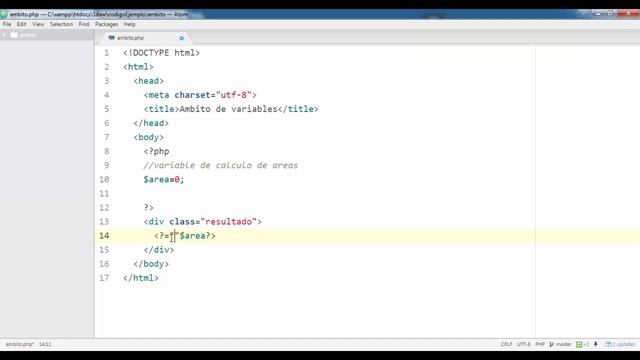Click the Atom app icon in title bar
The width and height of the screenshot is (640, 360).
click(x=4, y=14)
